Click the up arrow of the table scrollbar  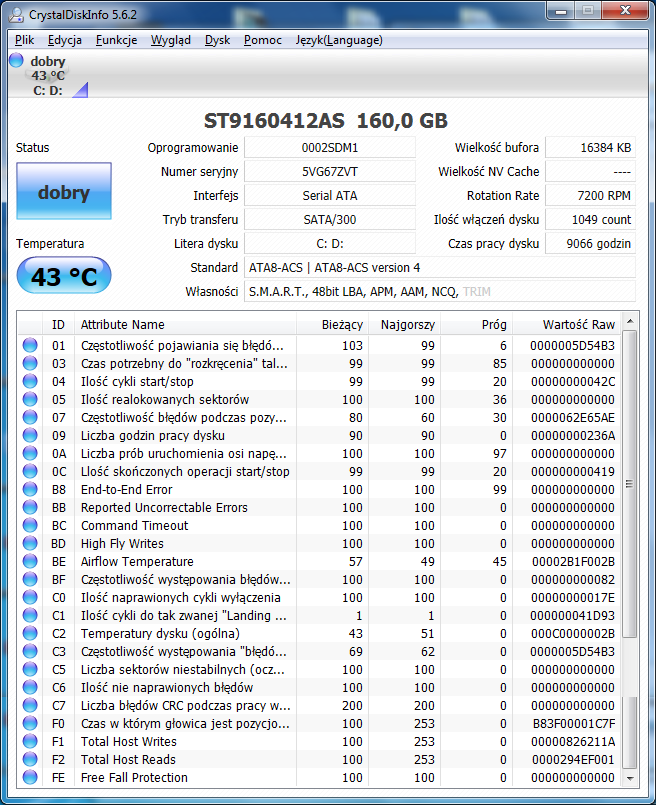630,321
